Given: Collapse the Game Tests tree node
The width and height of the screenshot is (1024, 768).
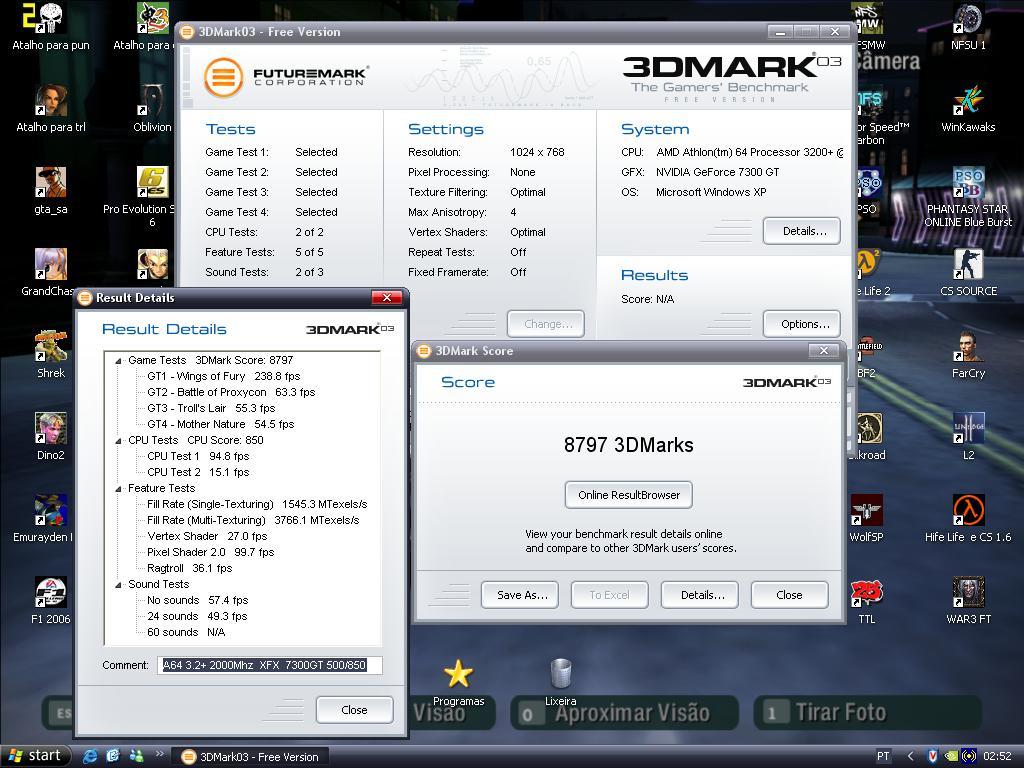Looking at the screenshot, I should (x=118, y=360).
